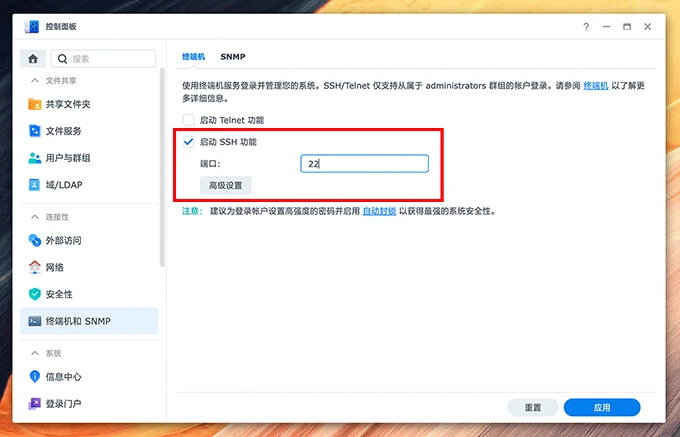The width and height of the screenshot is (680, 437).
Task: Select Terminal & SNMP sidebar icon
Action: point(35,321)
